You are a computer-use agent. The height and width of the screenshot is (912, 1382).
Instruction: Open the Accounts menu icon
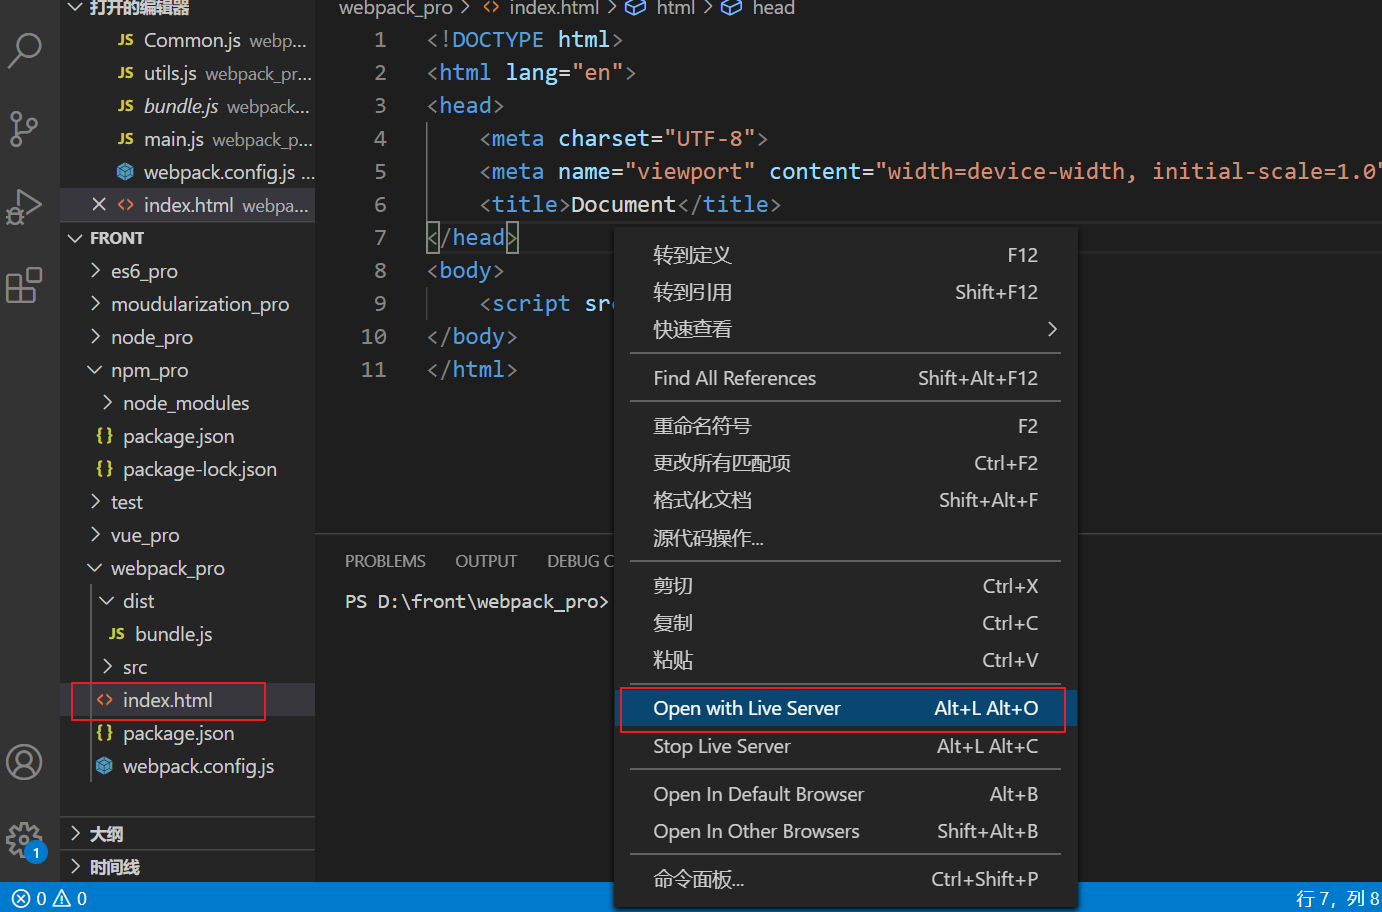click(x=24, y=762)
